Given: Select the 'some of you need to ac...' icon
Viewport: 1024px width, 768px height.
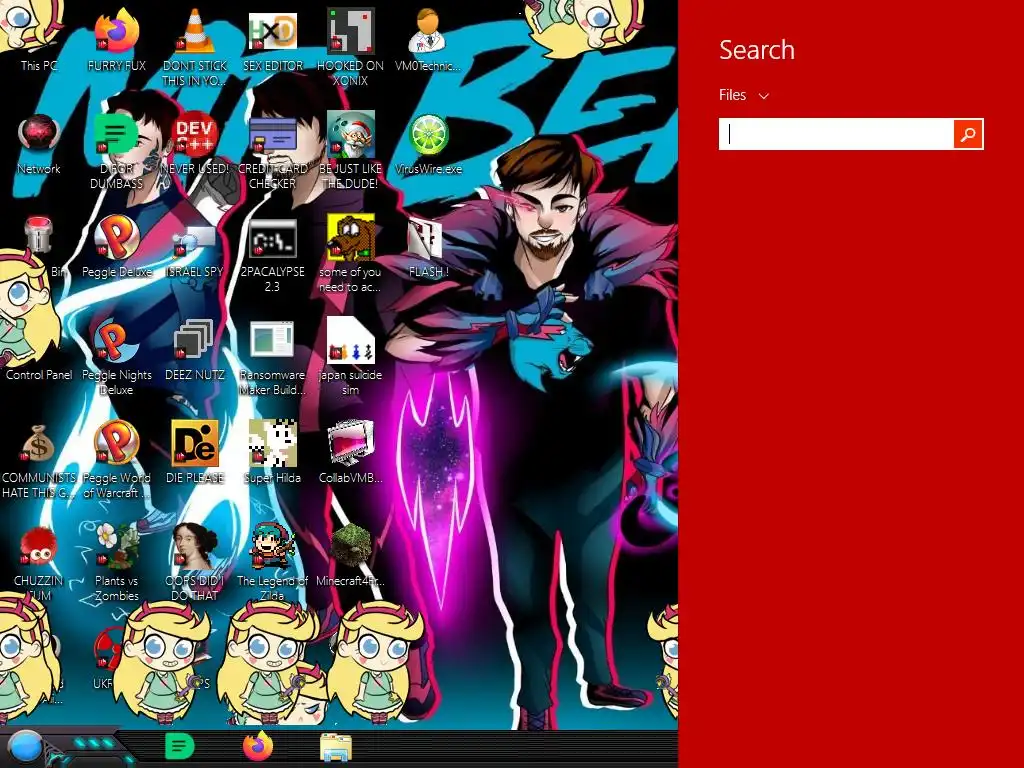Looking at the screenshot, I should pos(350,253).
